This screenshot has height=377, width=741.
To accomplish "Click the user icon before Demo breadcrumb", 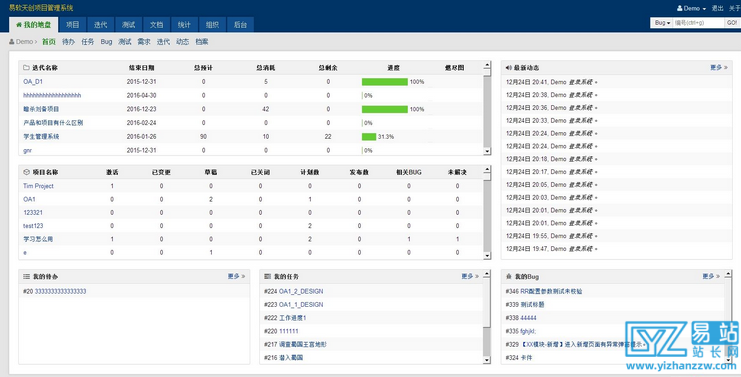I will [12, 42].
